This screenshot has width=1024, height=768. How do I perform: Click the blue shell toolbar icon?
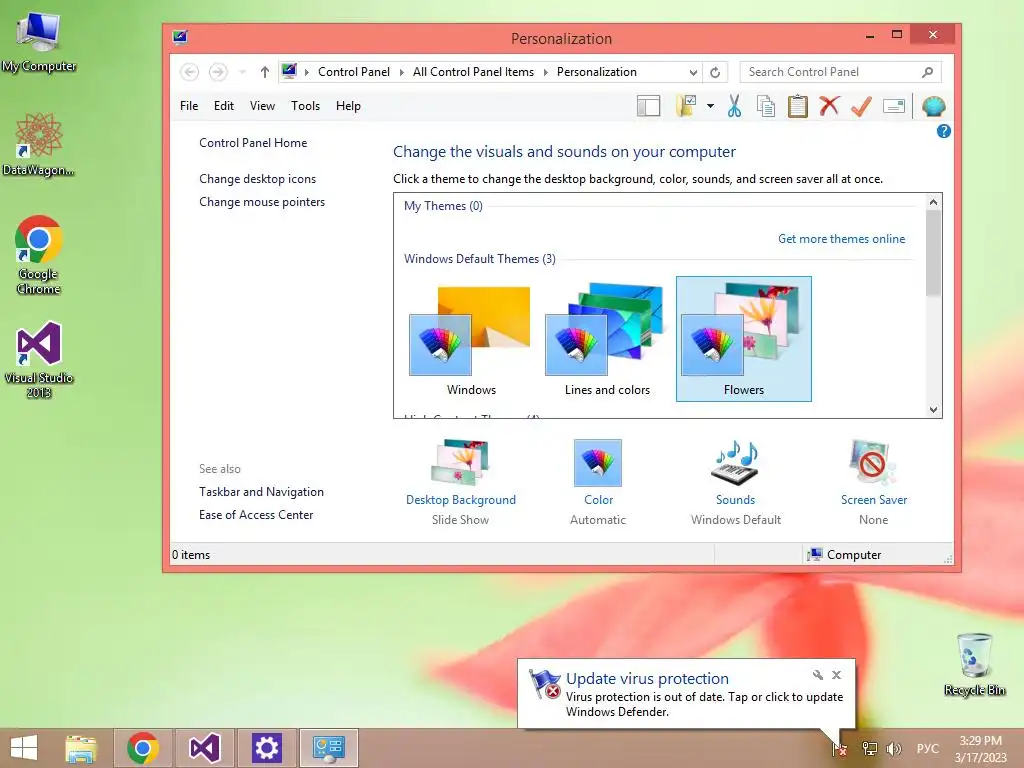click(x=933, y=106)
